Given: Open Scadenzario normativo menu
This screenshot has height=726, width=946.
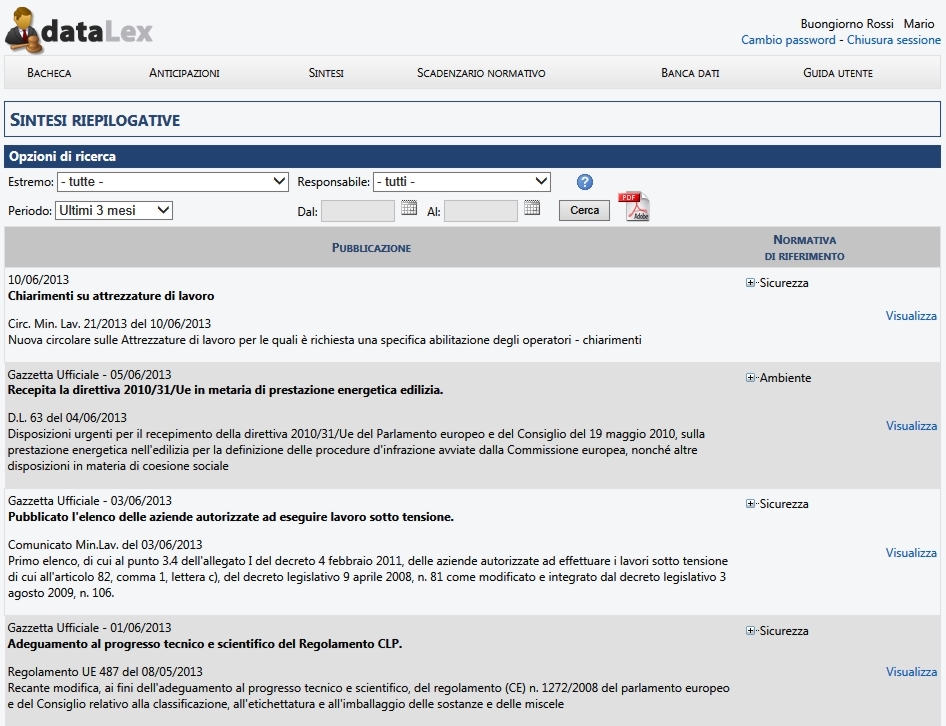Looking at the screenshot, I should click(x=481, y=73).
